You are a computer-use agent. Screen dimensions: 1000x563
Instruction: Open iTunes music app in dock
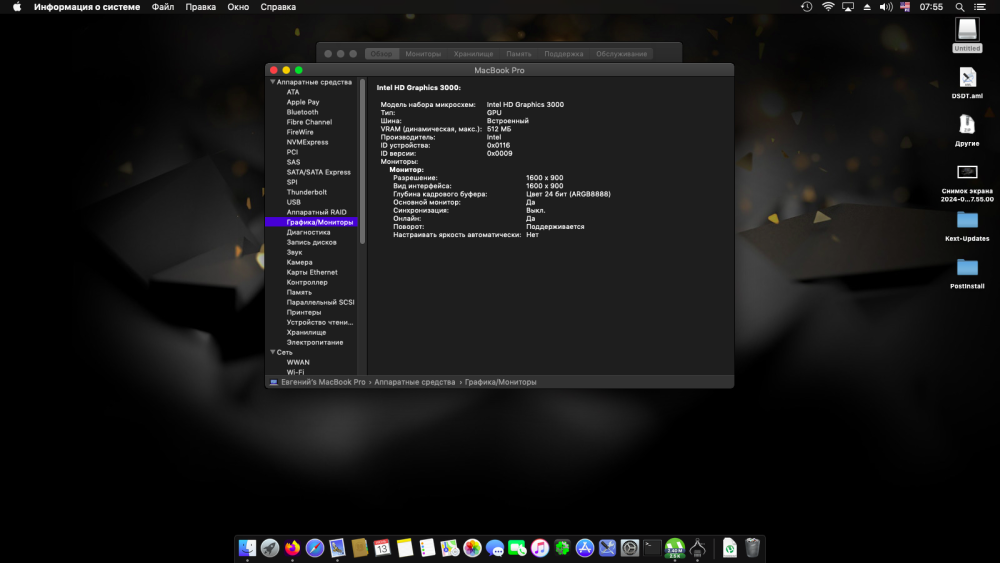(540, 548)
